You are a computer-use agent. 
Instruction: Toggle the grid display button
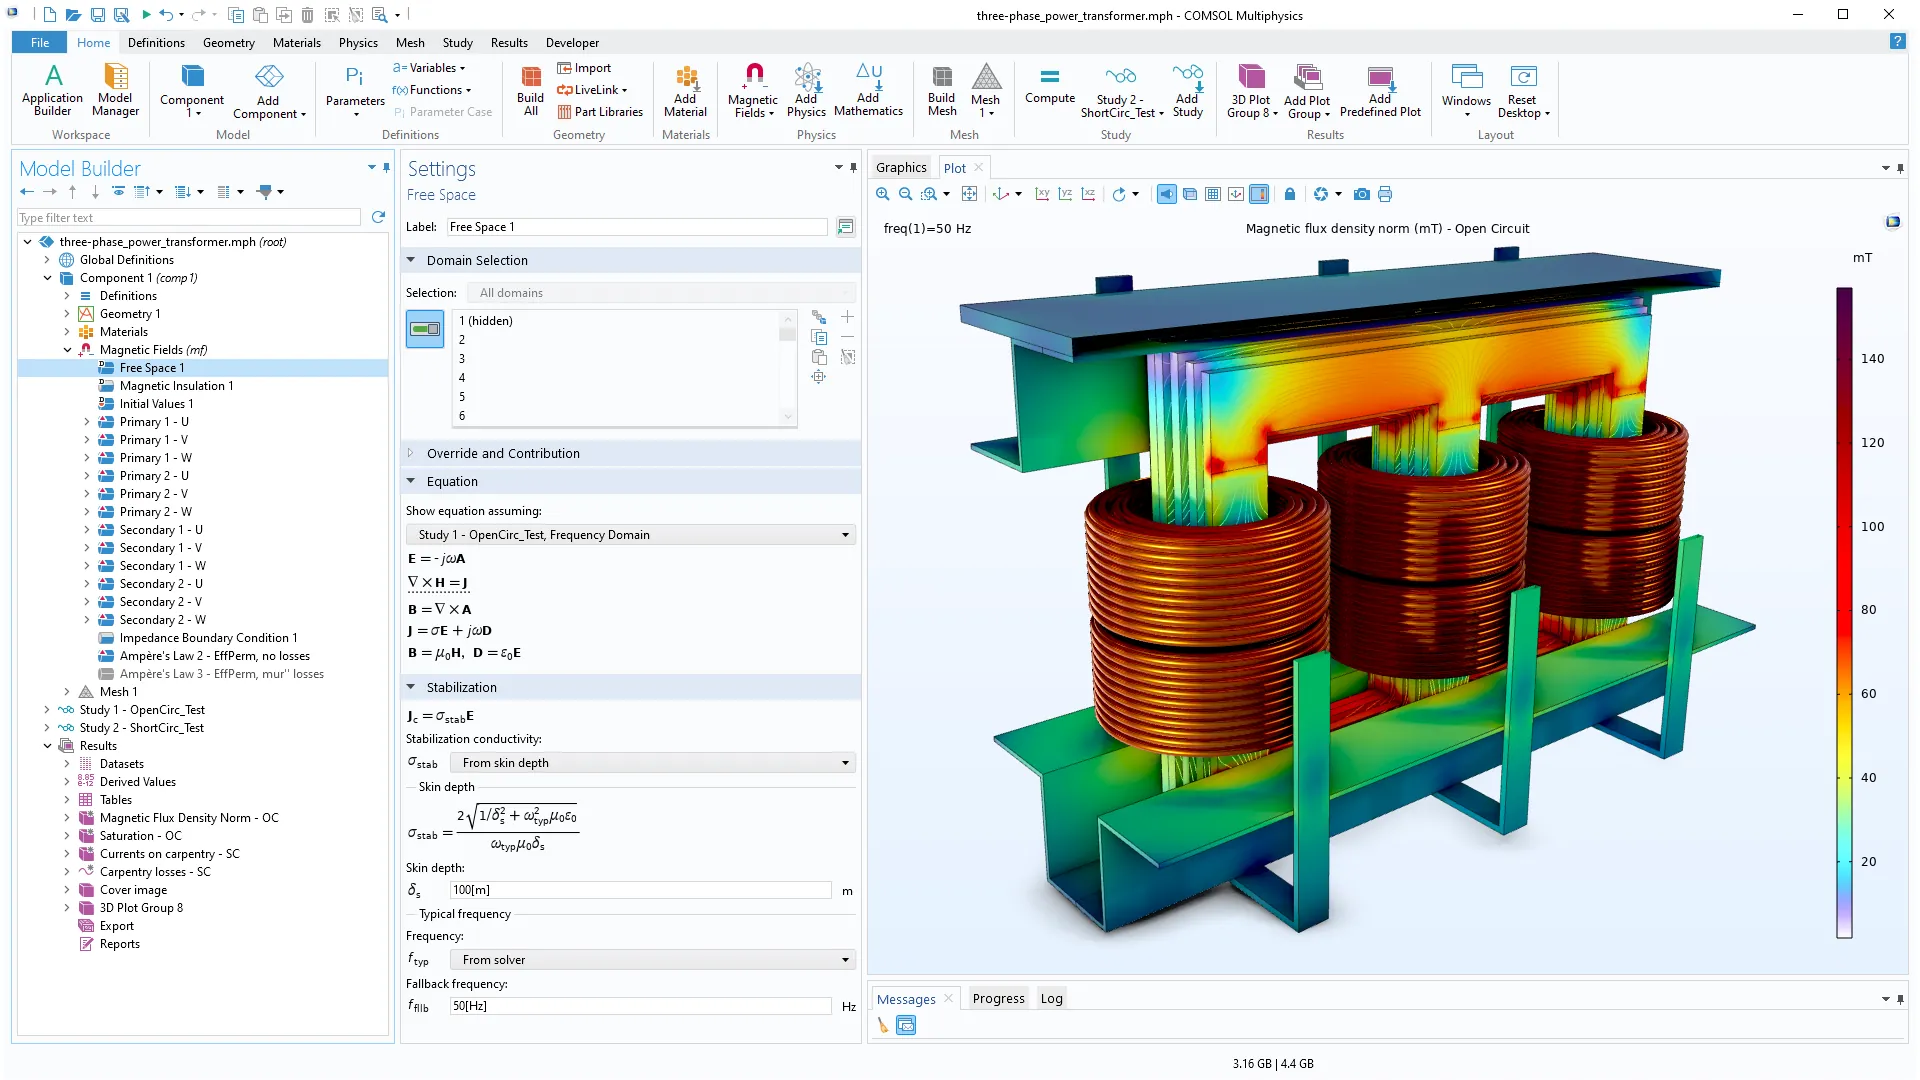point(1213,194)
